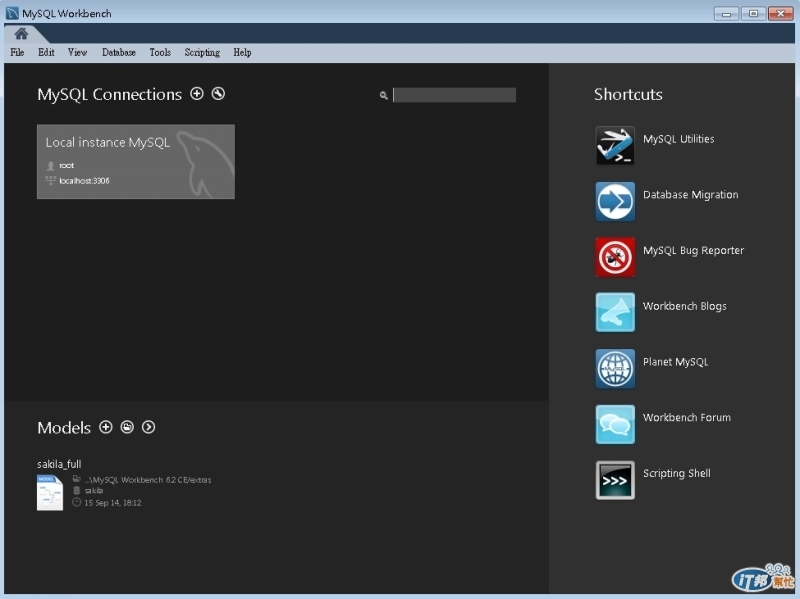The height and width of the screenshot is (599, 800).
Task: Maximize the MySQL Workbench window
Action: pos(753,13)
